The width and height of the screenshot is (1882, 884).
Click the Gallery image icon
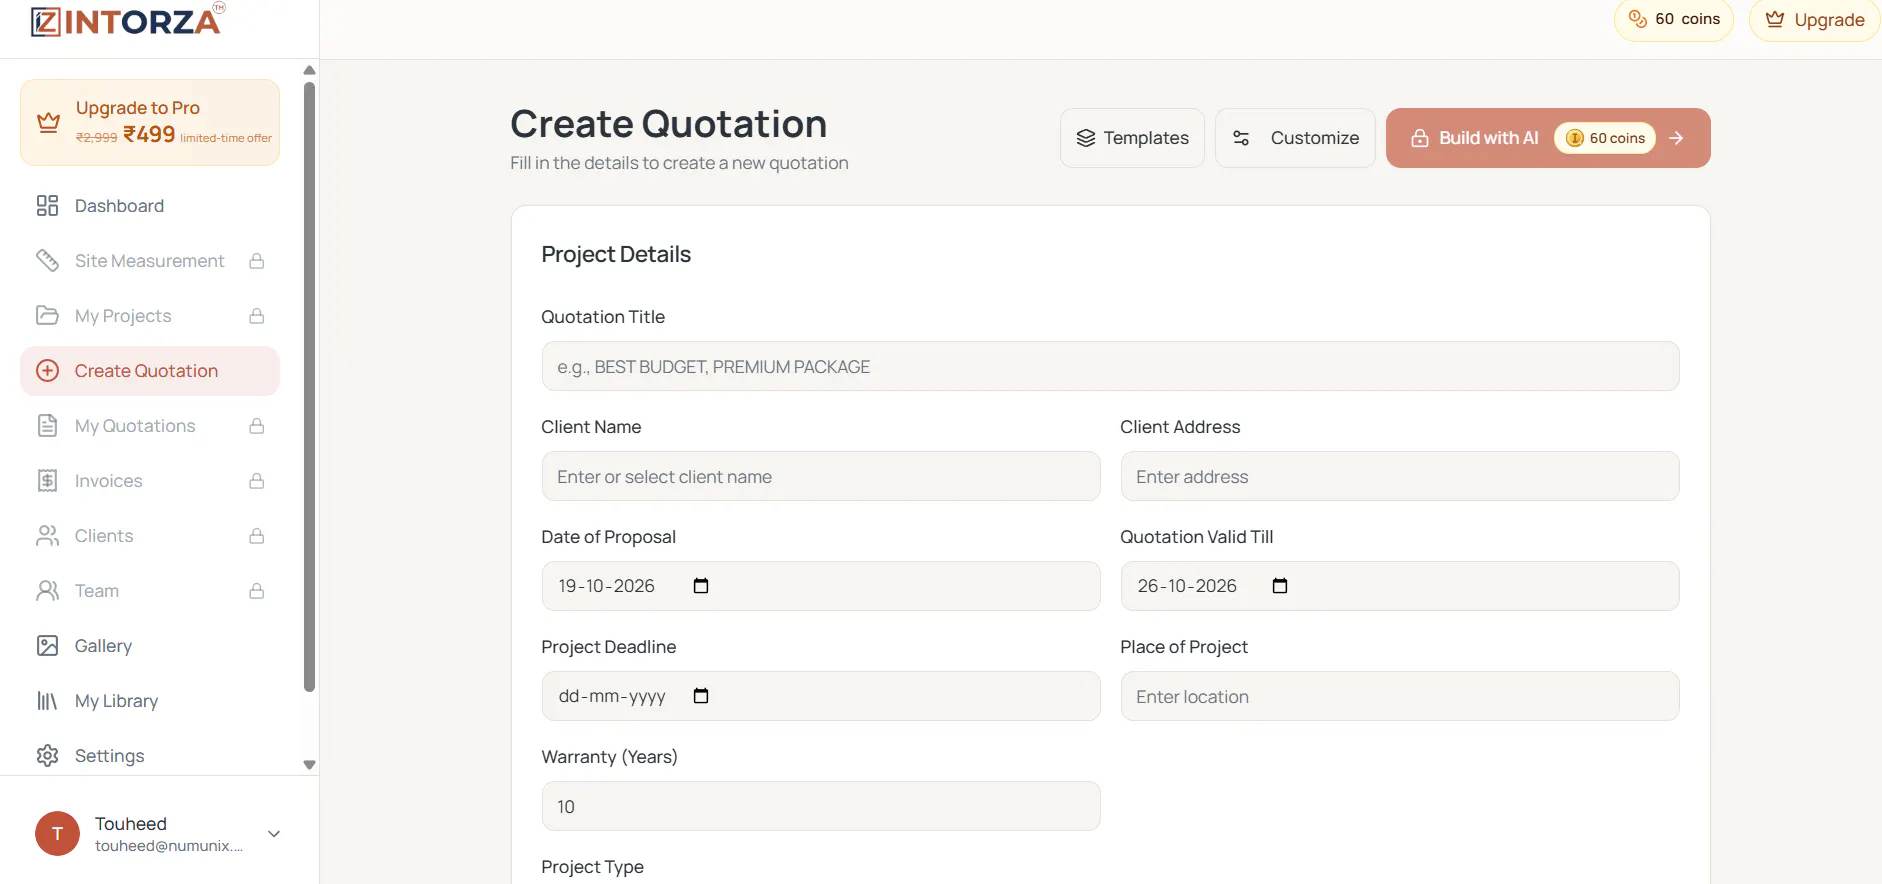[47, 646]
